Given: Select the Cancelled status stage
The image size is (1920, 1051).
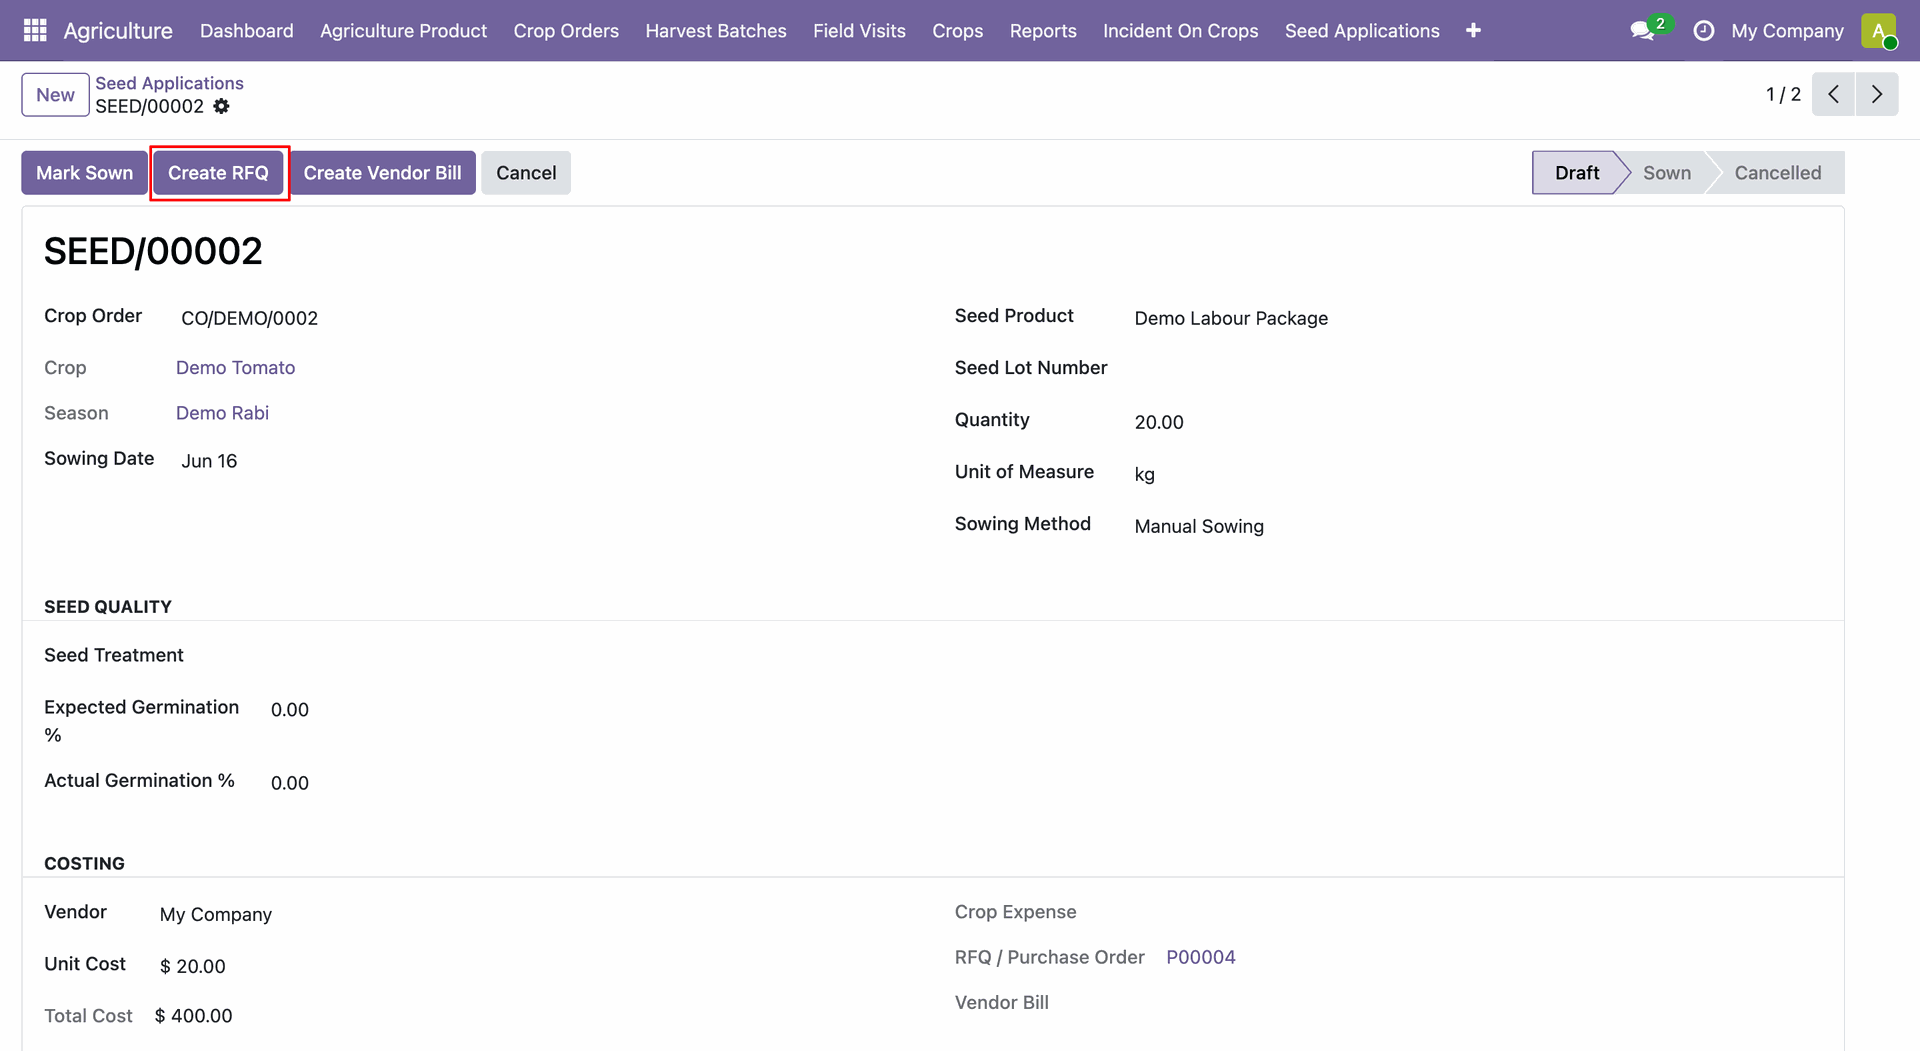Looking at the screenshot, I should (1778, 173).
